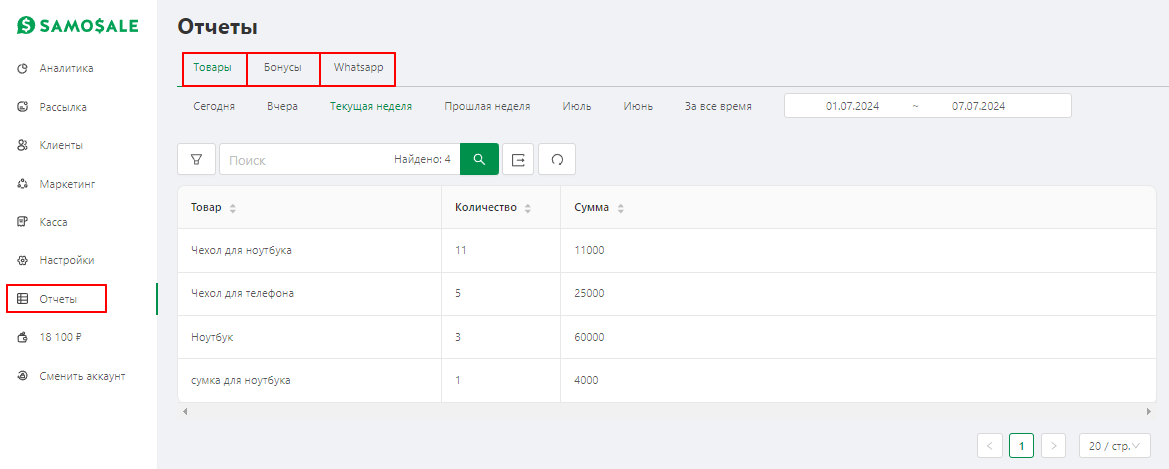Viewport: 1169px width, 469px height.
Task: Click the Отчеты page heading
Action: click(218, 28)
